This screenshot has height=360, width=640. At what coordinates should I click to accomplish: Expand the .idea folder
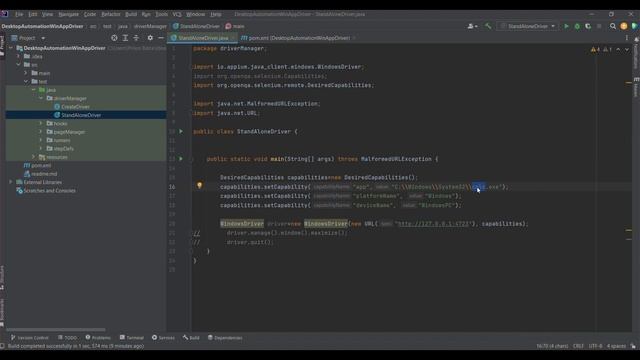coord(18,56)
